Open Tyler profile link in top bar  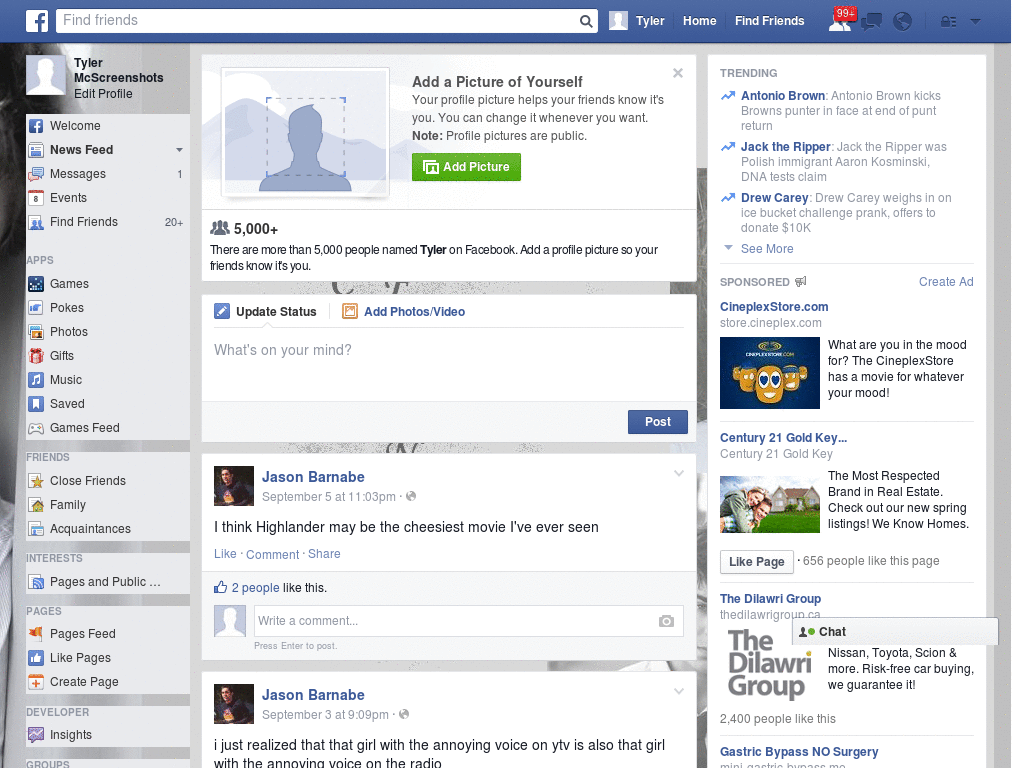pyautogui.click(x=650, y=21)
